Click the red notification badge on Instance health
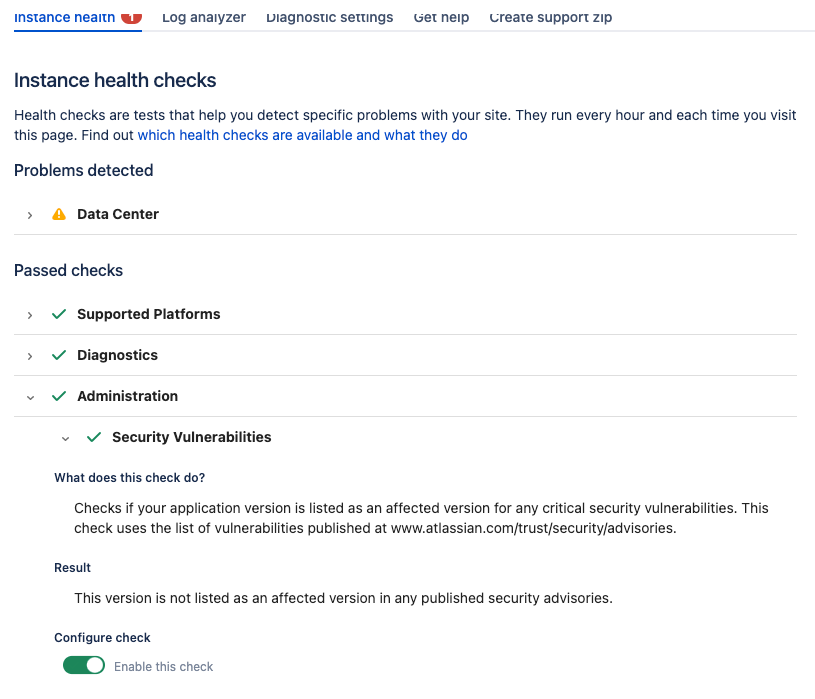815x699 pixels. pyautogui.click(x=132, y=17)
